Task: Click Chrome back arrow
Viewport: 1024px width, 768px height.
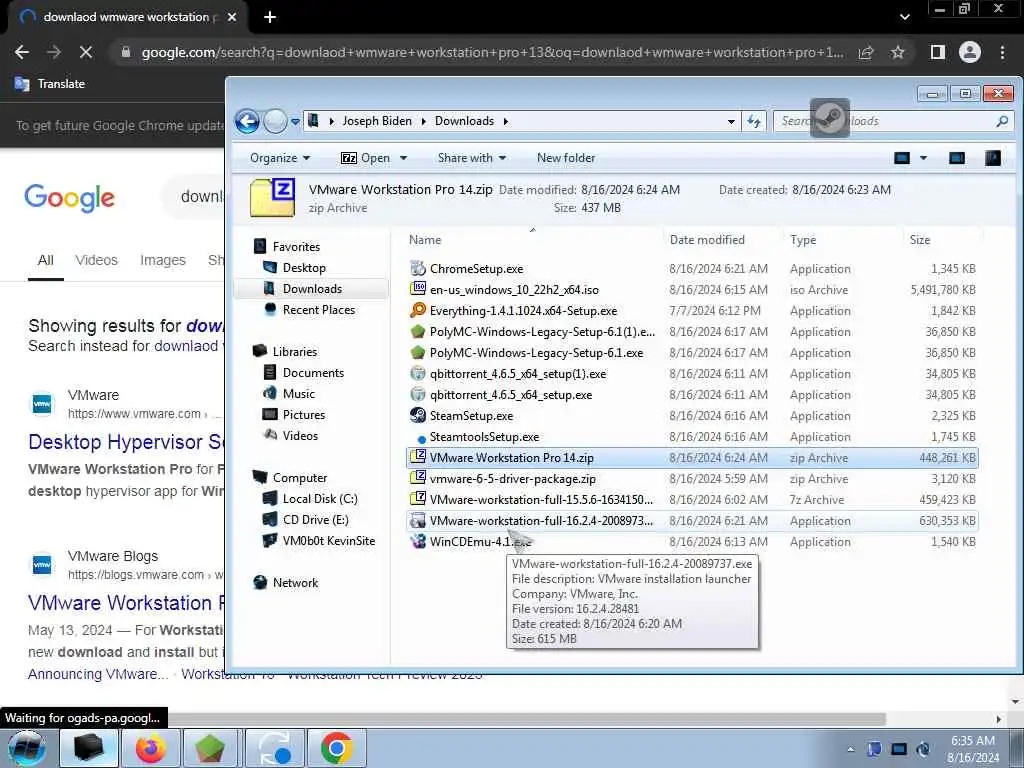Action: [22, 52]
